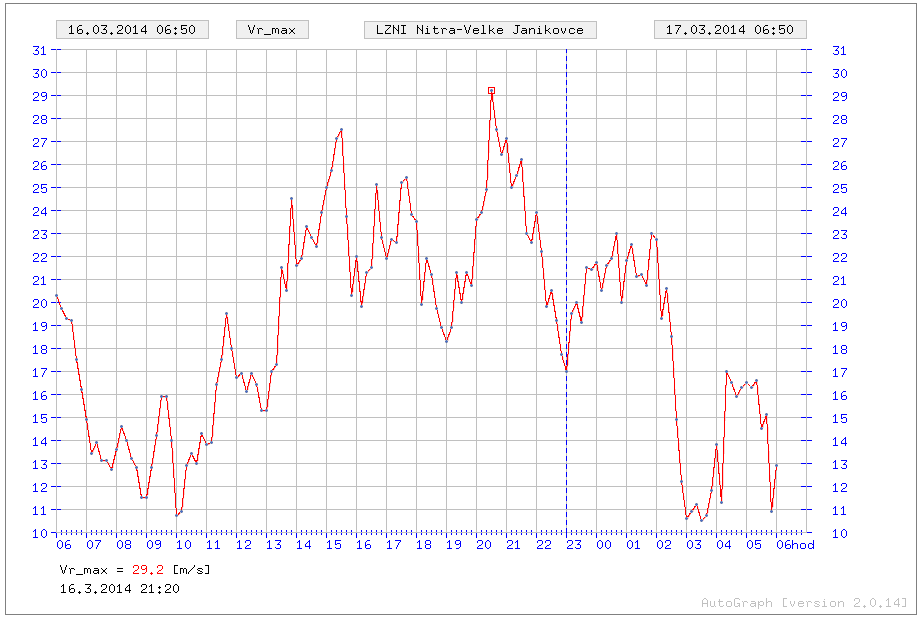Click value 15 on the left vertical axis
The width and height of the screenshot is (920, 618).
click(40, 418)
